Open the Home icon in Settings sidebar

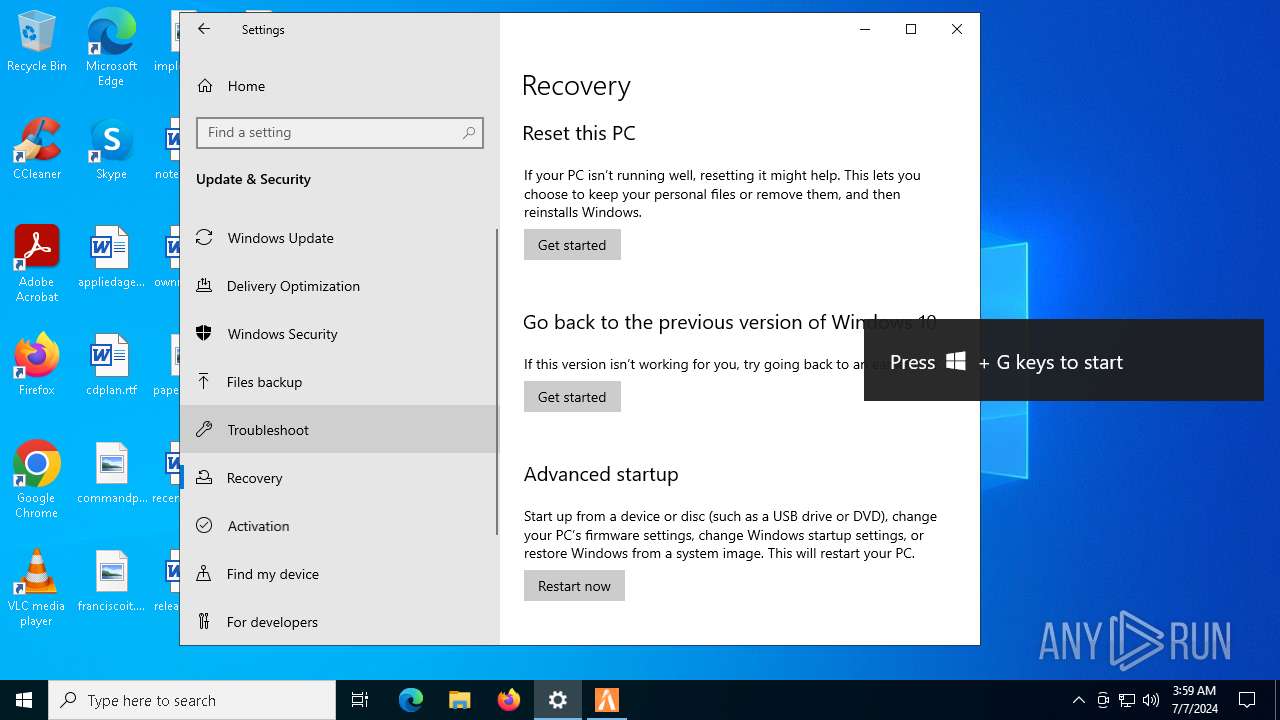(x=205, y=86)
